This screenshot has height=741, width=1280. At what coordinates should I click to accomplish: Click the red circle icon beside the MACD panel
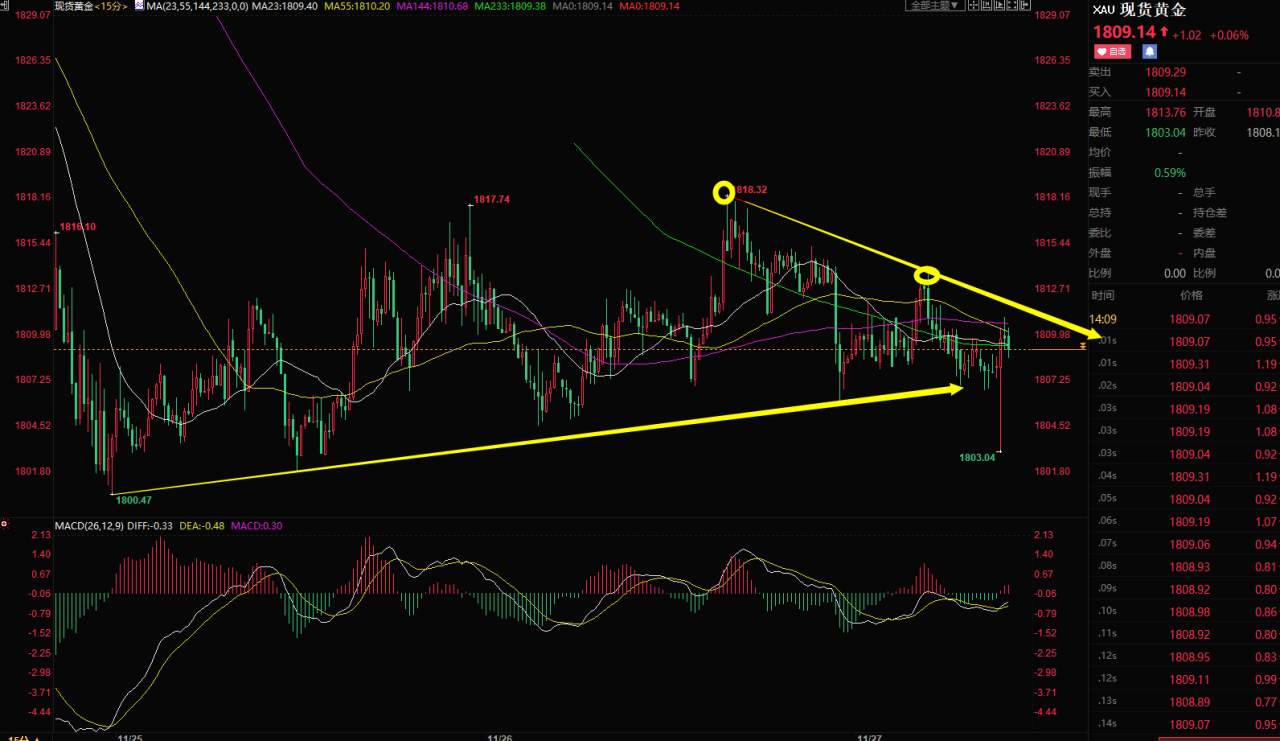coord(6,524)
